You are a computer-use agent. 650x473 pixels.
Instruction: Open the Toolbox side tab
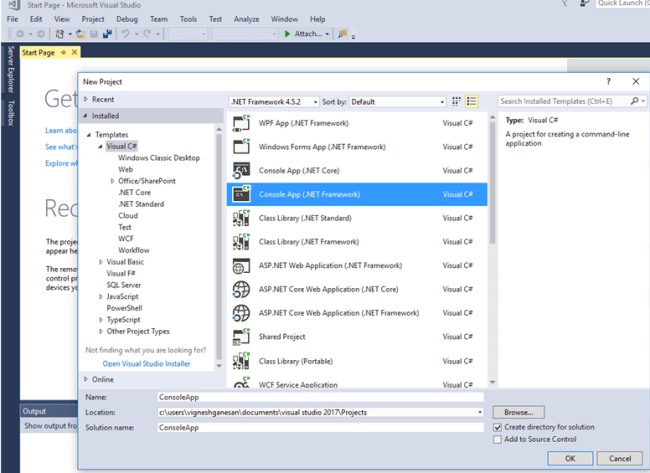[x=11, y=113]
